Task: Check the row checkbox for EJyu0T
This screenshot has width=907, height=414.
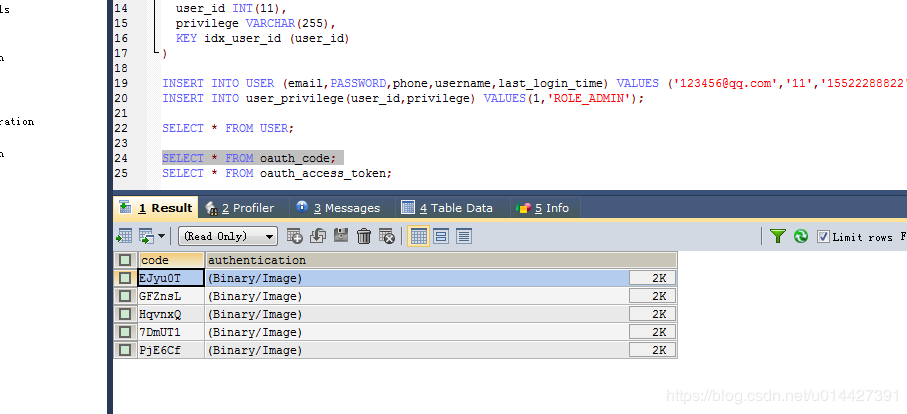Action: point(125,278)
